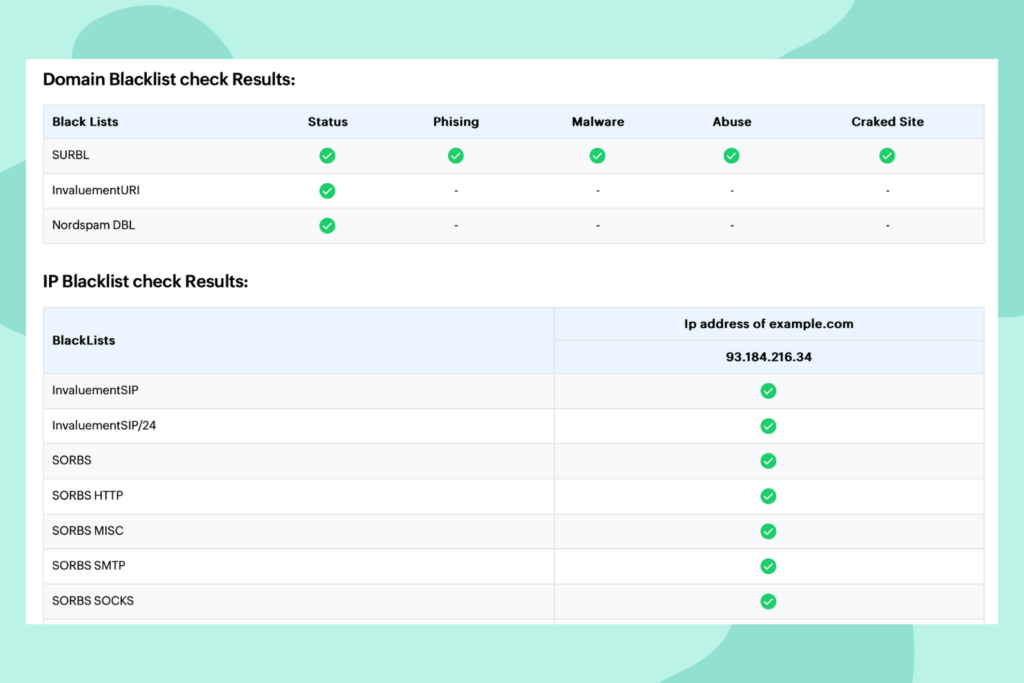Click SURBL Malware green check icon
The width and height of the screenshot is (1024, 683).
(597, 156)
